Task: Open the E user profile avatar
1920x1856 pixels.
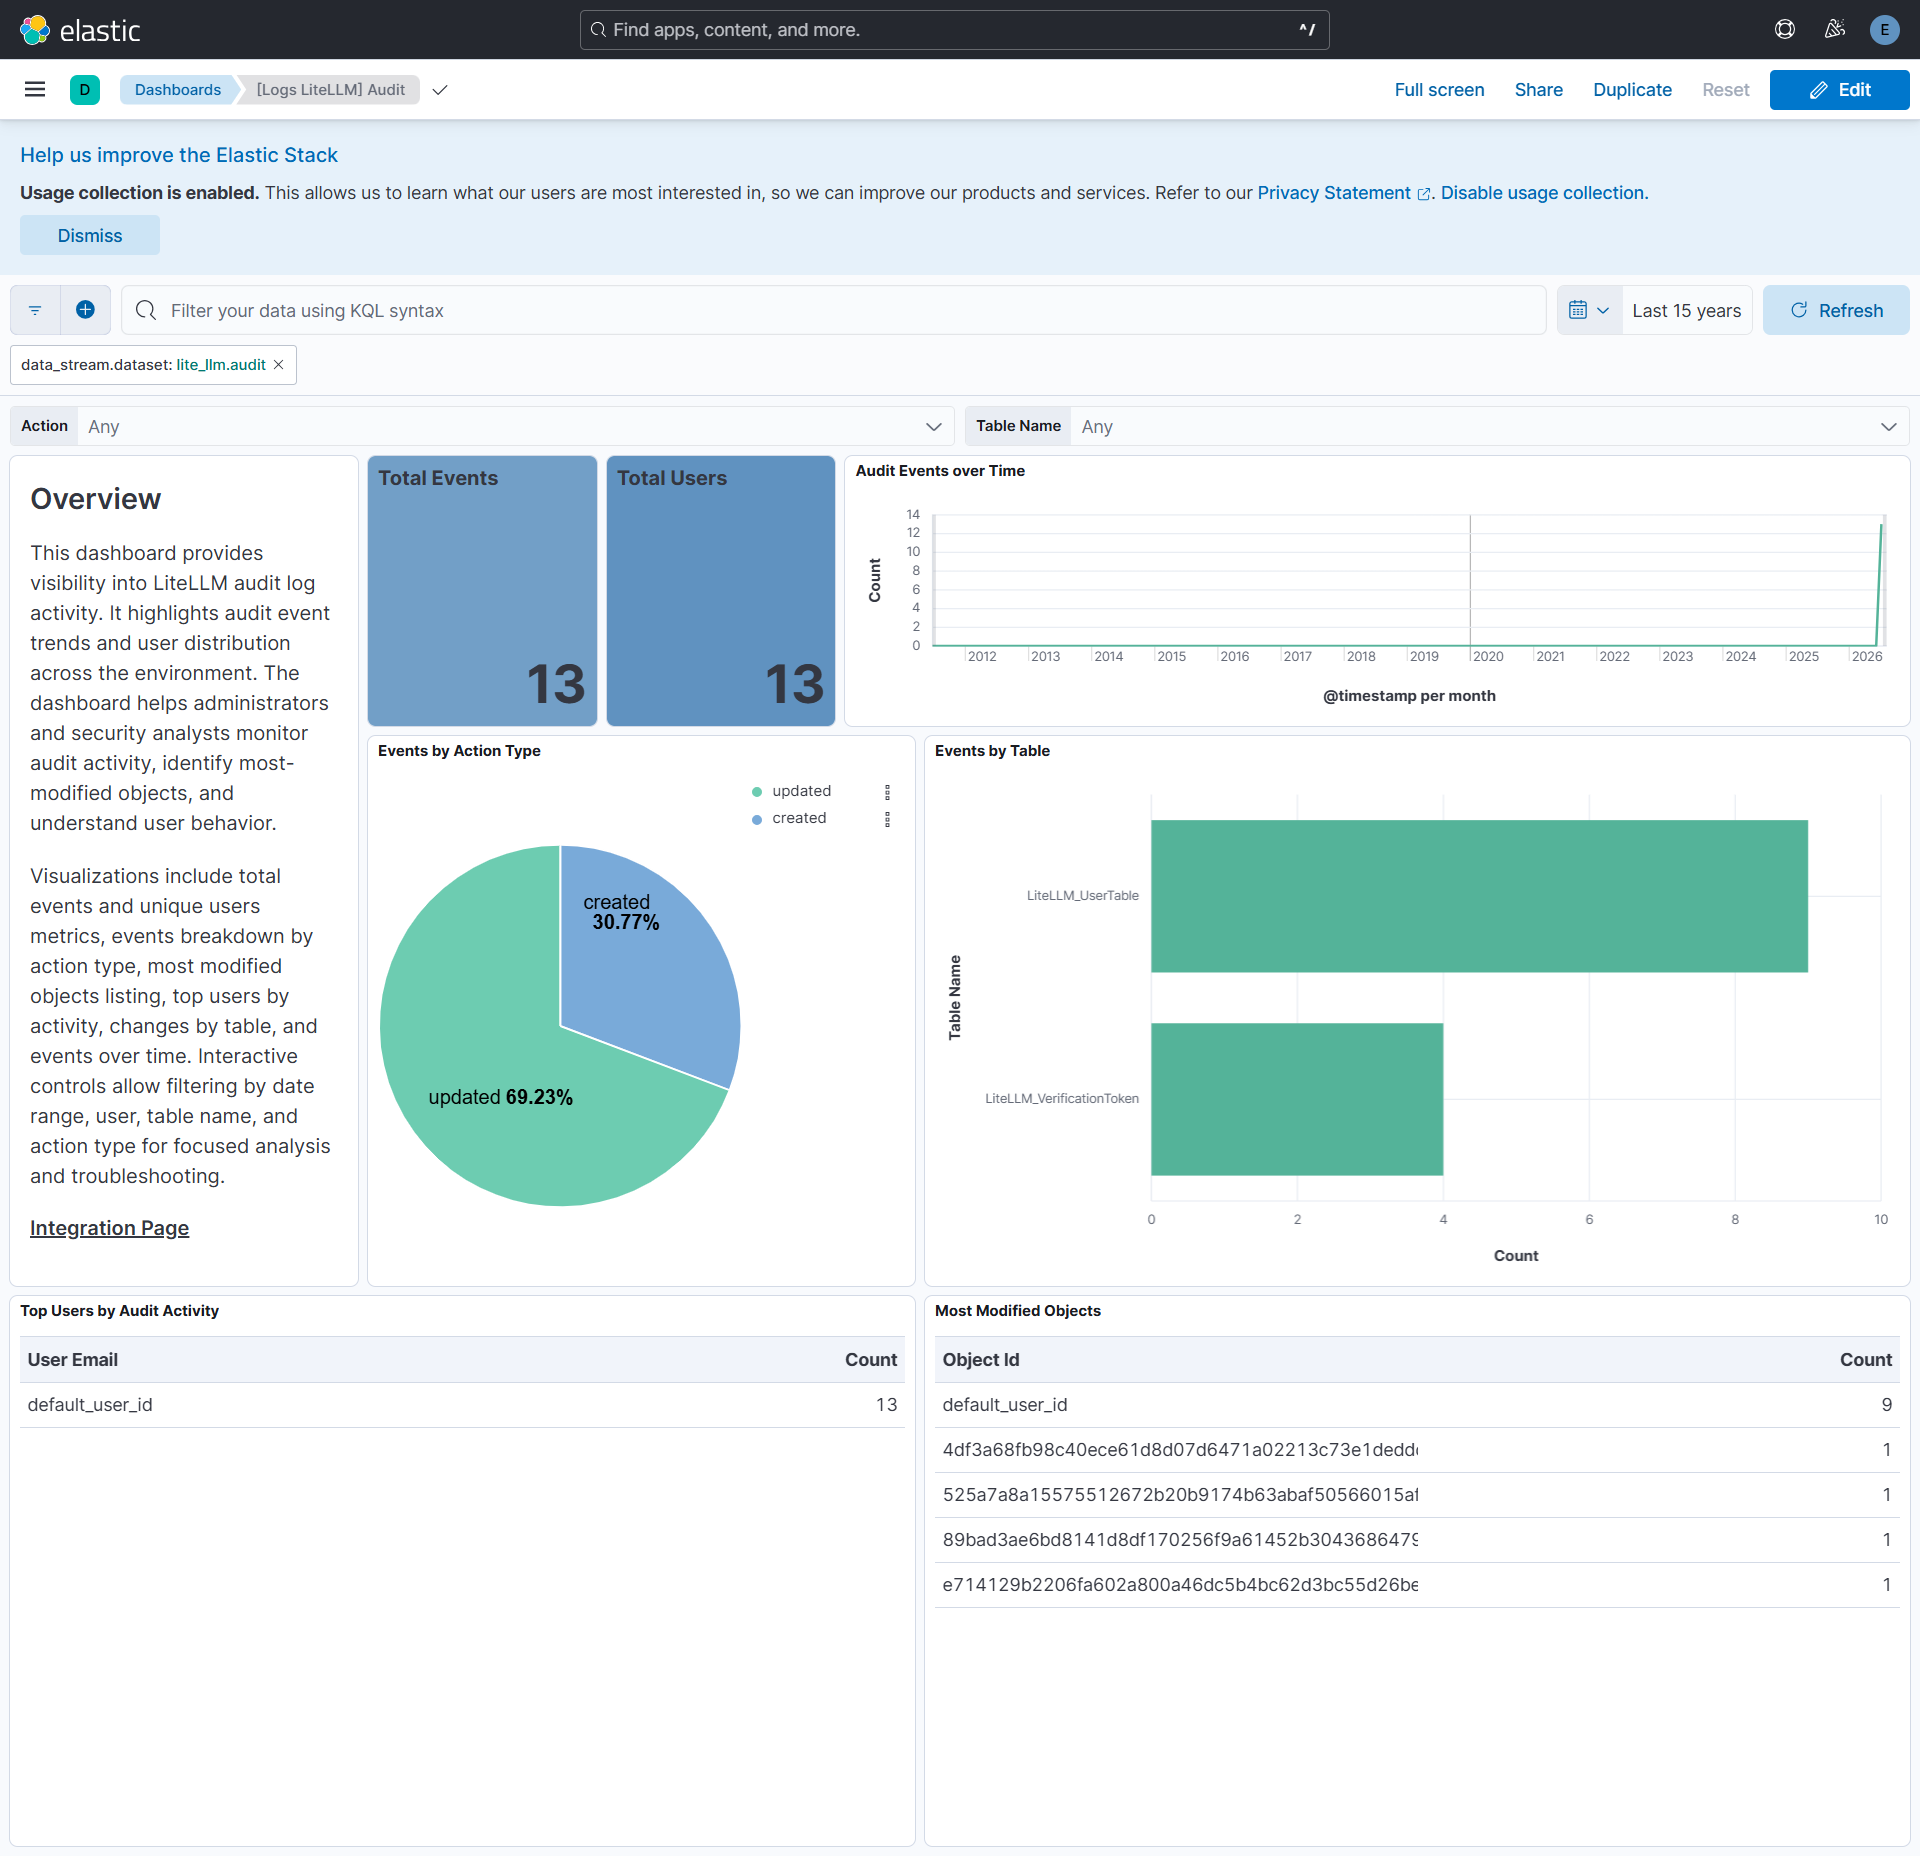Action: (1885, 30)
